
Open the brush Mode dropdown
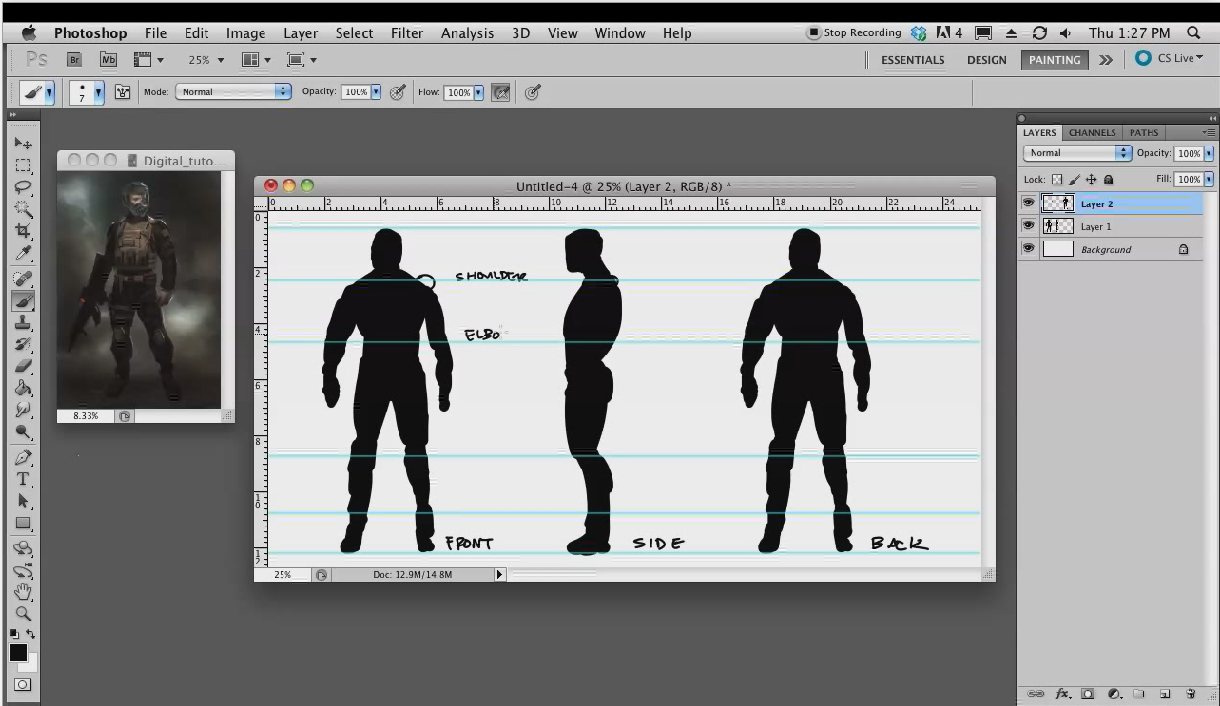233,92
